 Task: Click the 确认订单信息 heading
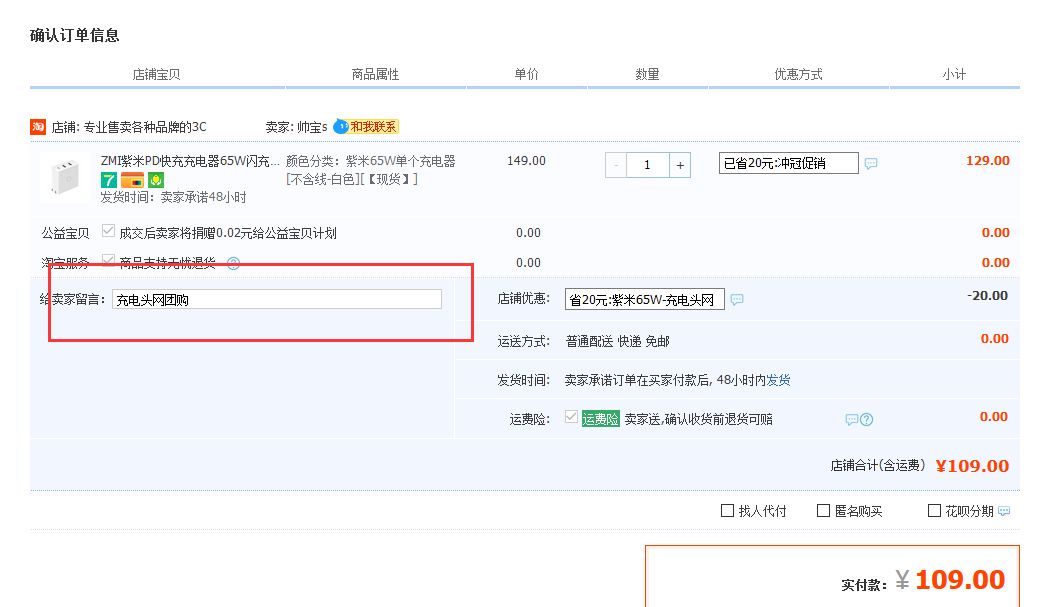pyautogui.click(x=75, y=36)
